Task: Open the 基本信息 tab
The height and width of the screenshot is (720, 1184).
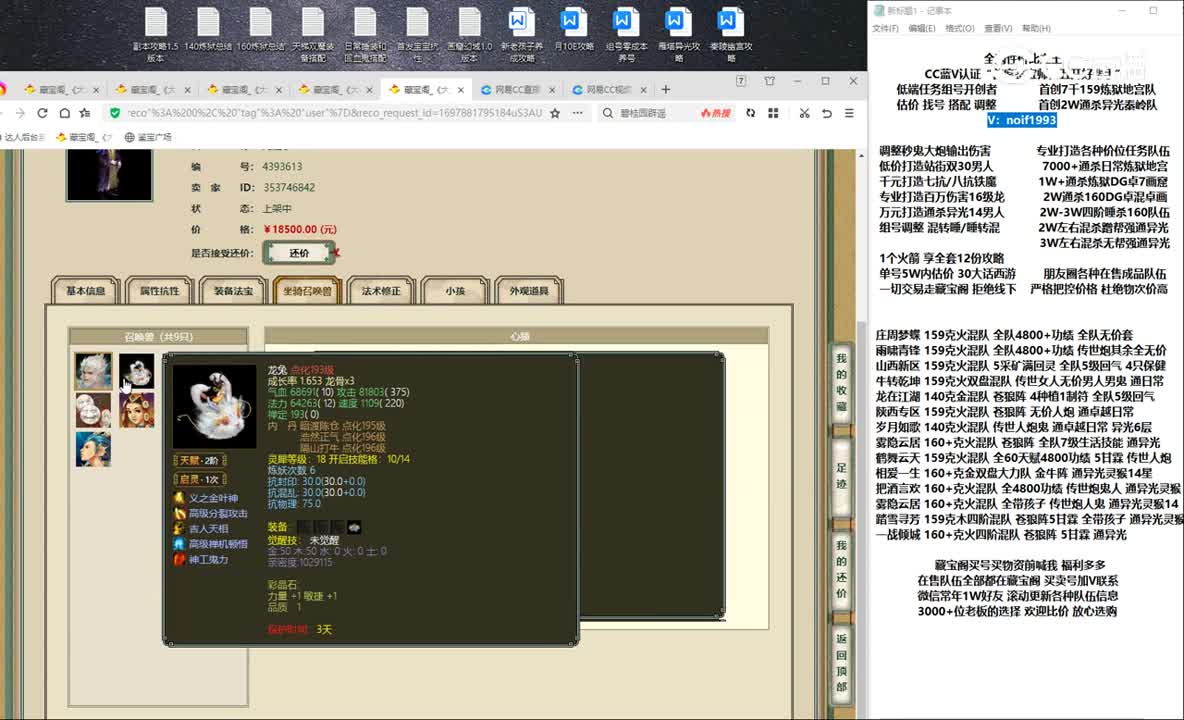Action: (x=85, y=291)
